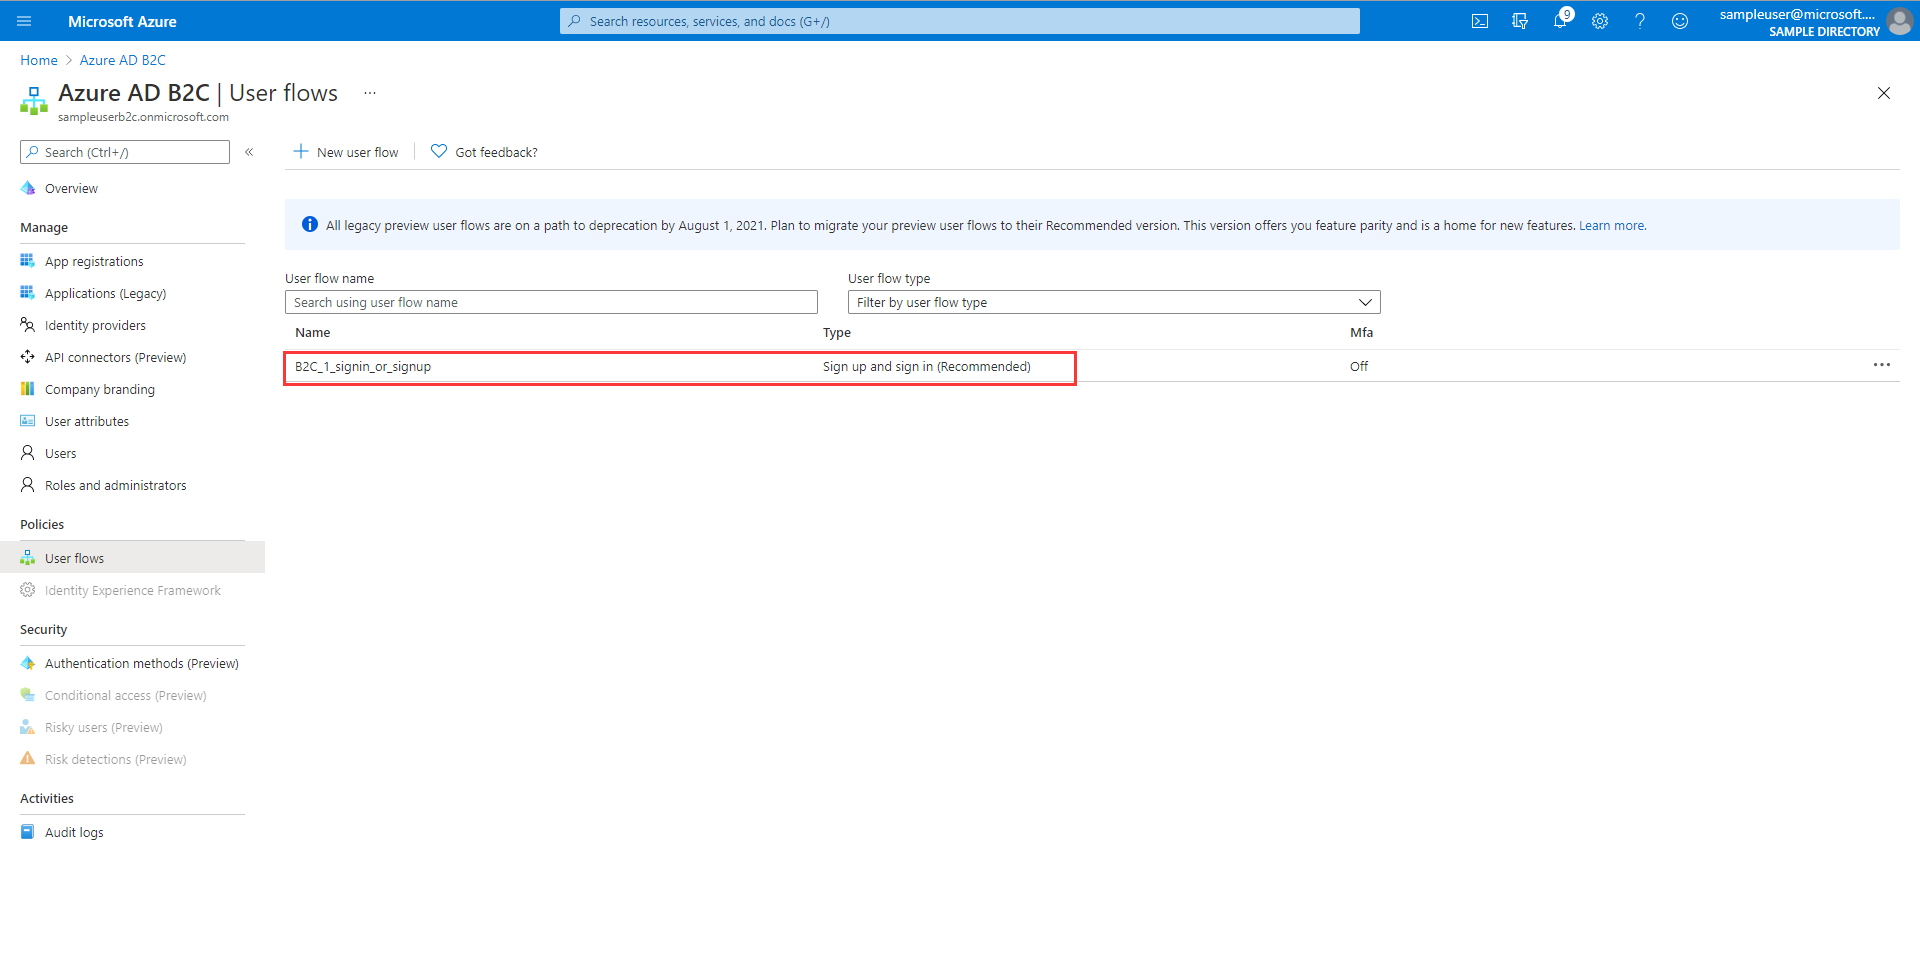Open Cloud Shell from the top bar
The height and width of the screenshot is (970, 1920).
coord(1480,21)
